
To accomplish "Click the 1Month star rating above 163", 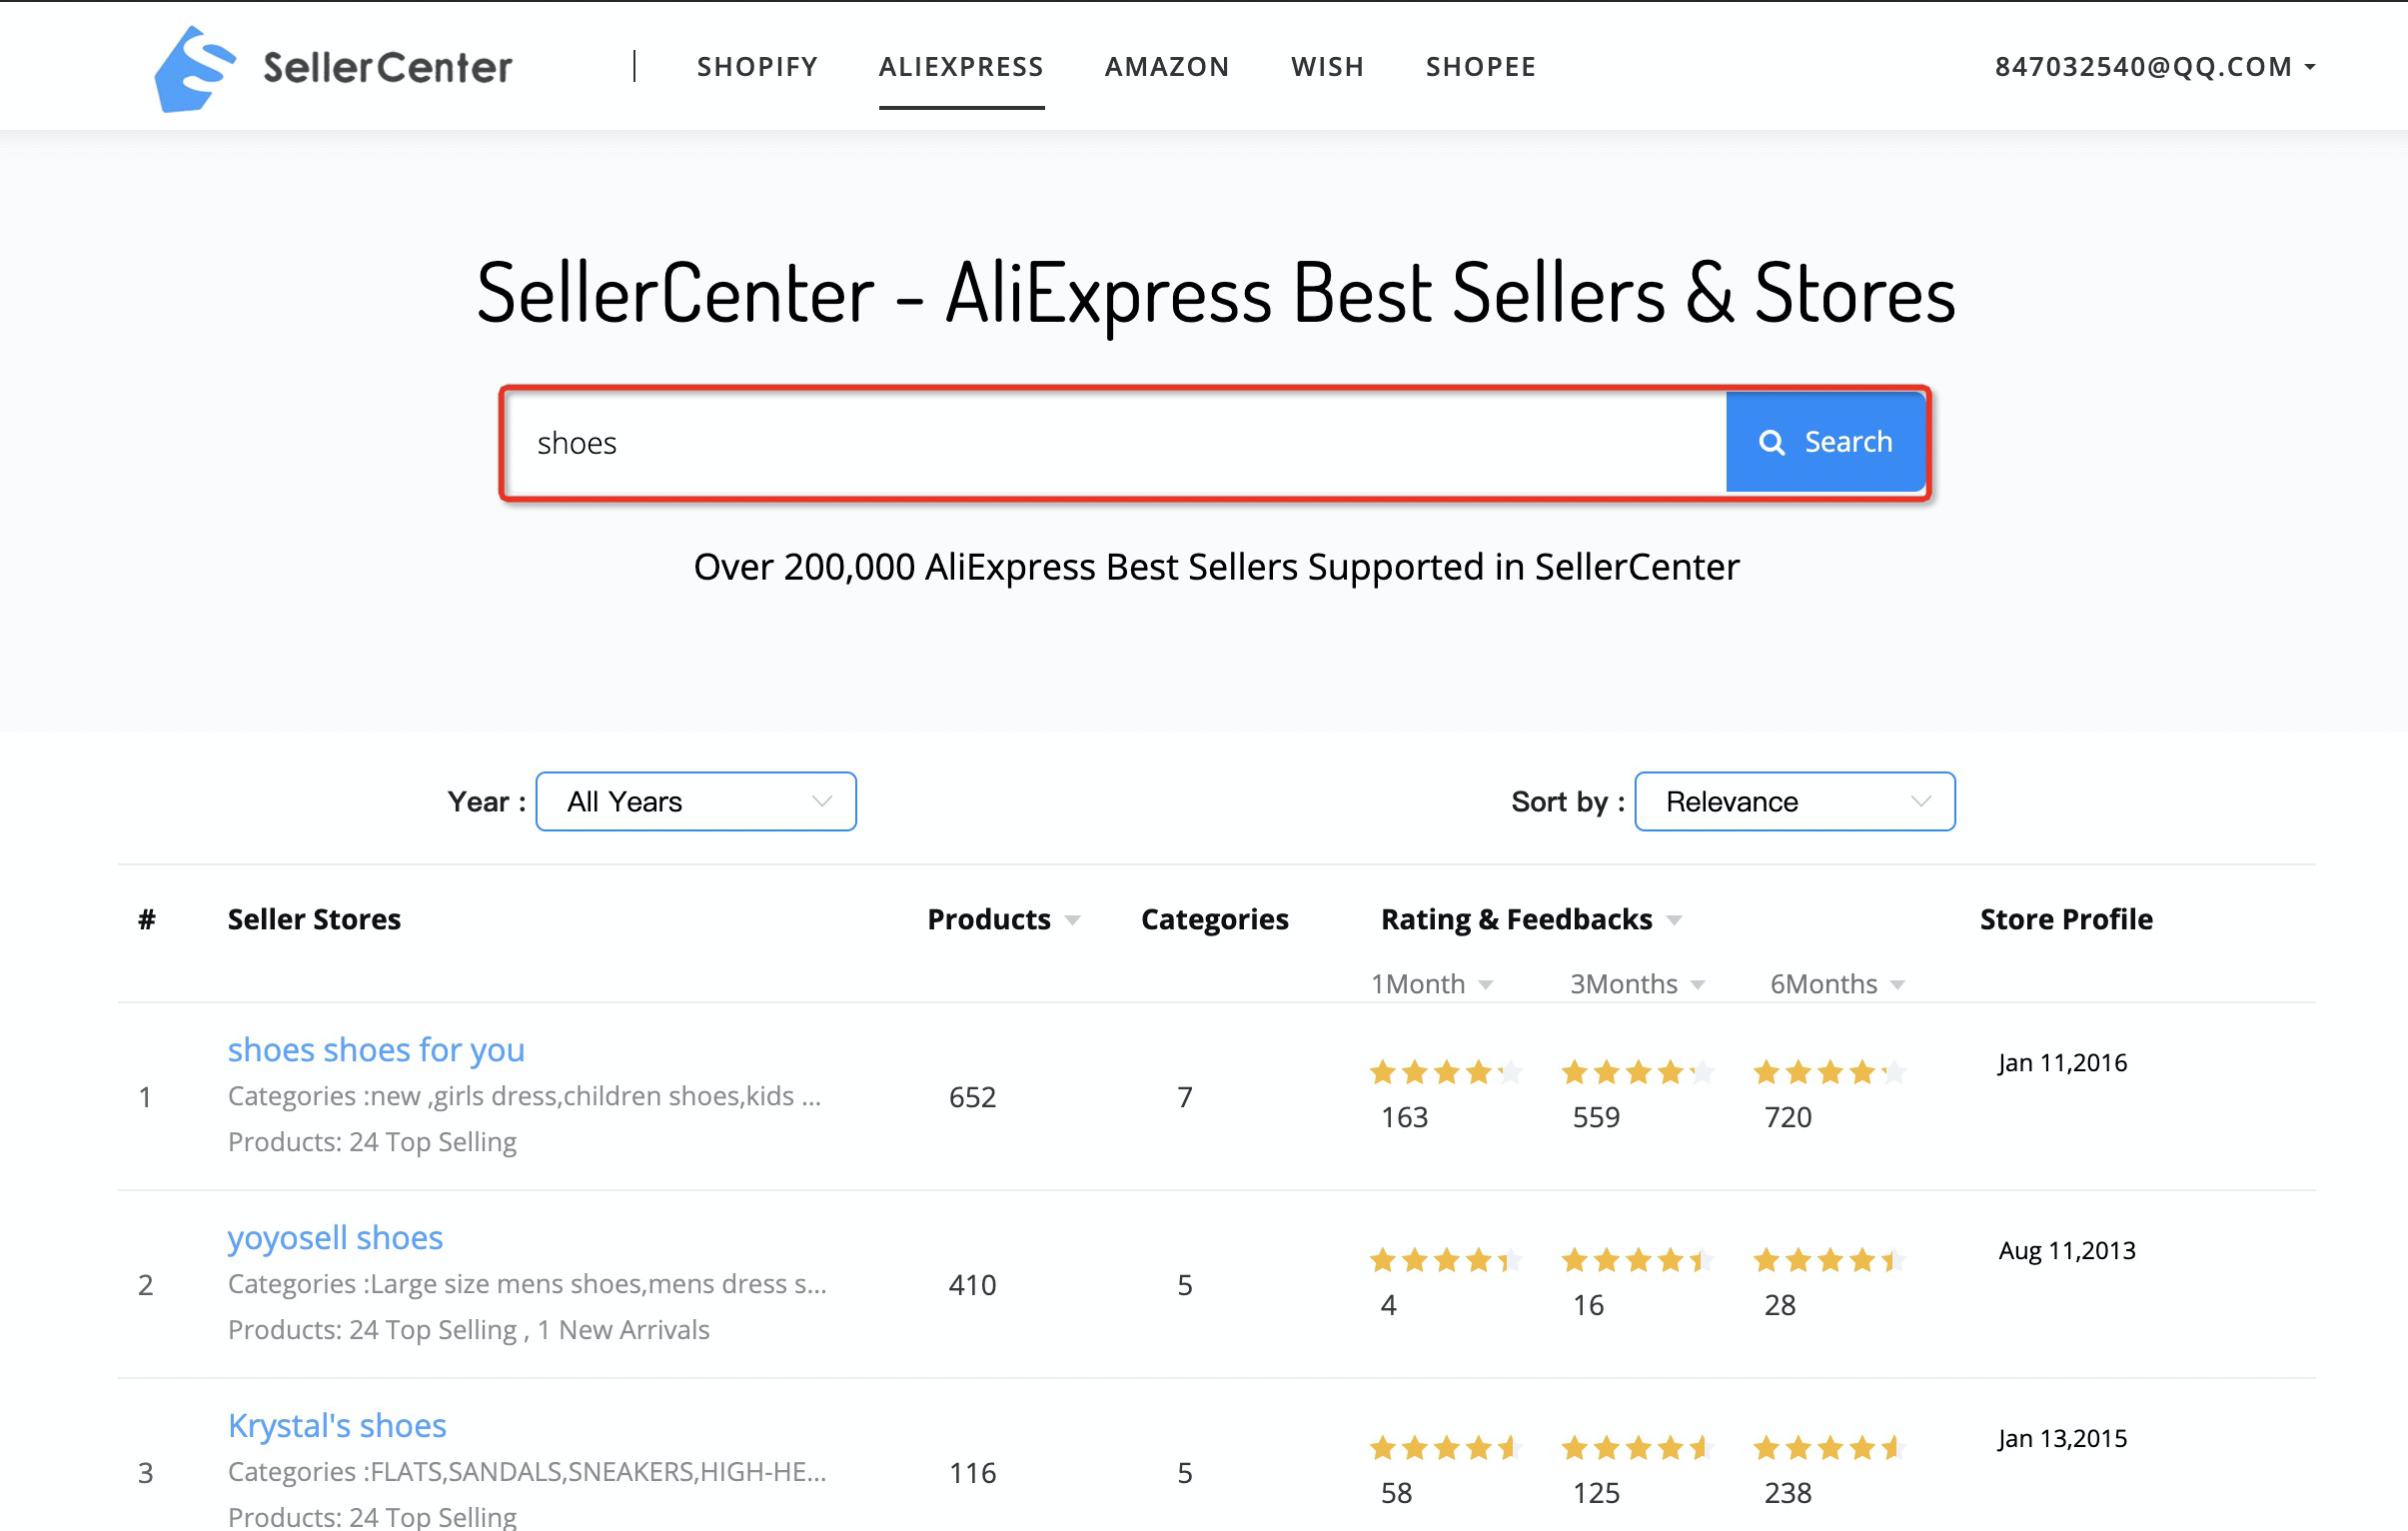I will click(1446, 1073).
